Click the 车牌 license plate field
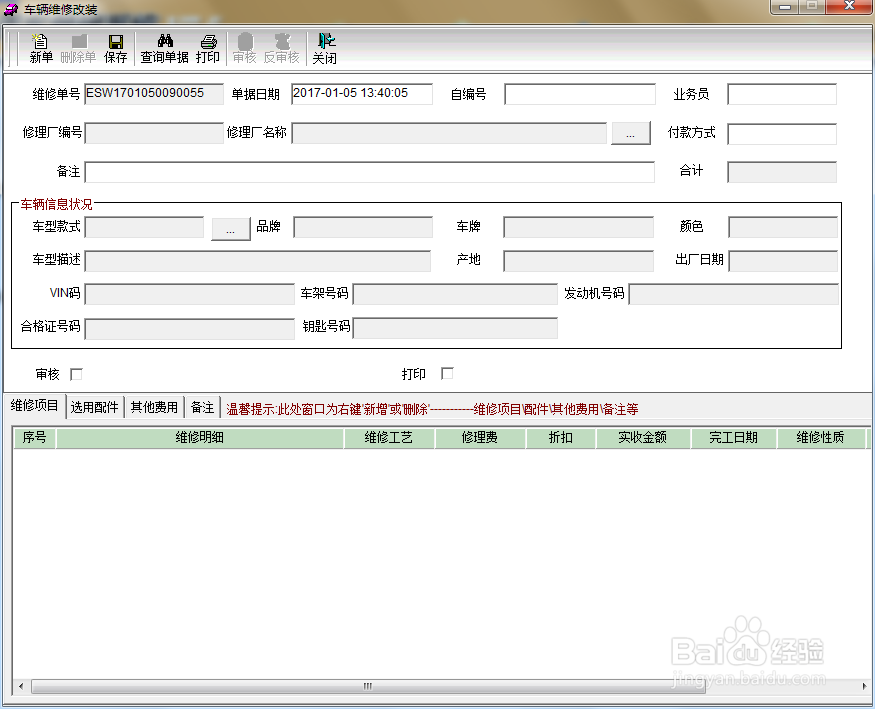 (x=579, y=228)
